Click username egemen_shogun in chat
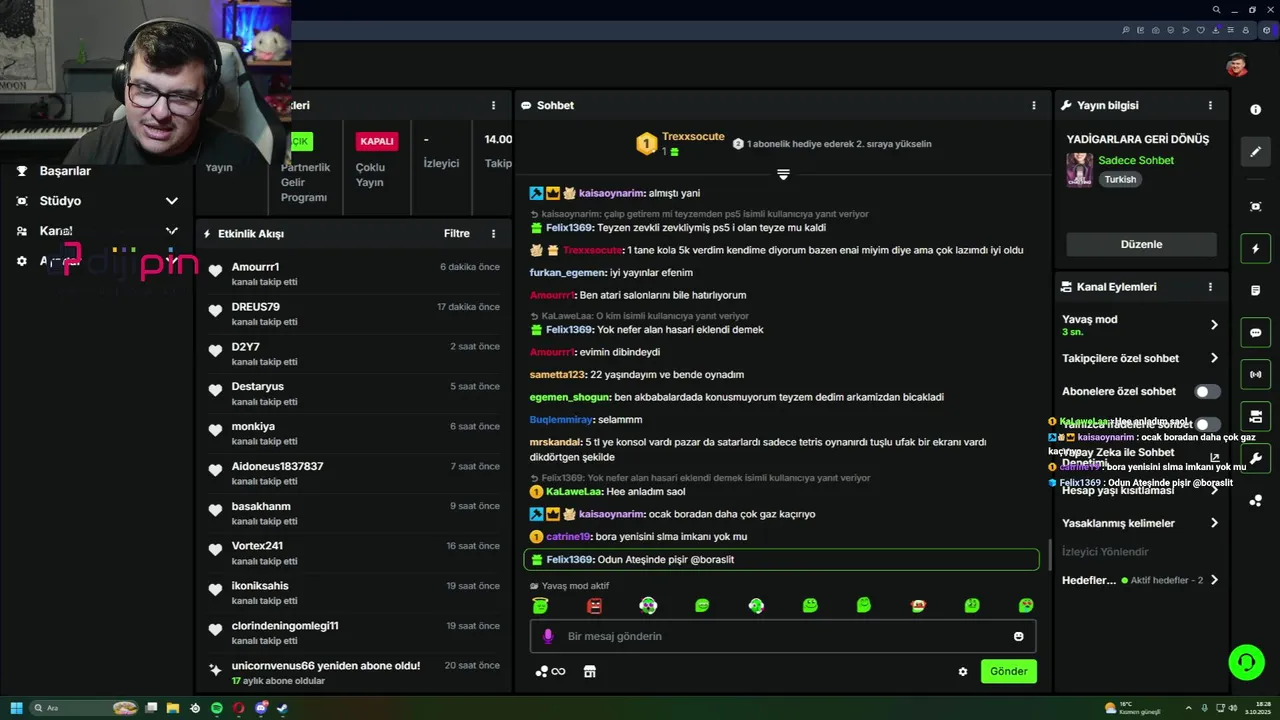 point(569,397)
